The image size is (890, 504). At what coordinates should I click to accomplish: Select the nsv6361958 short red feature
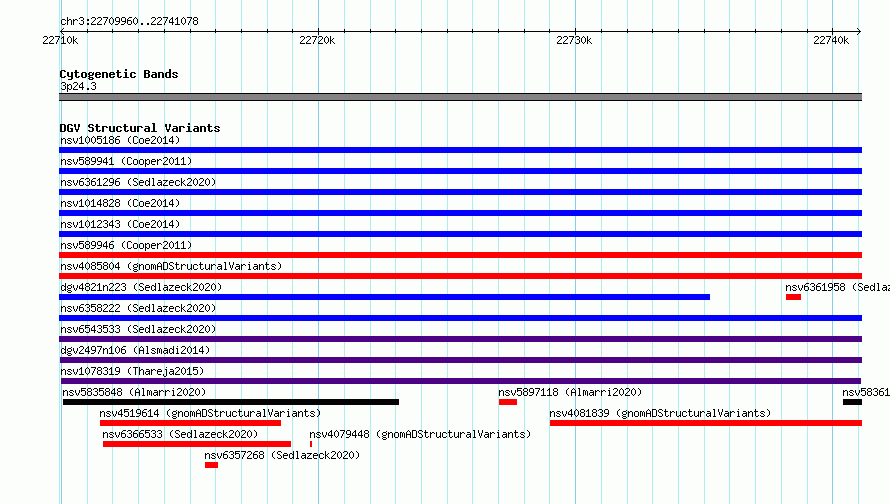point(794,297)
